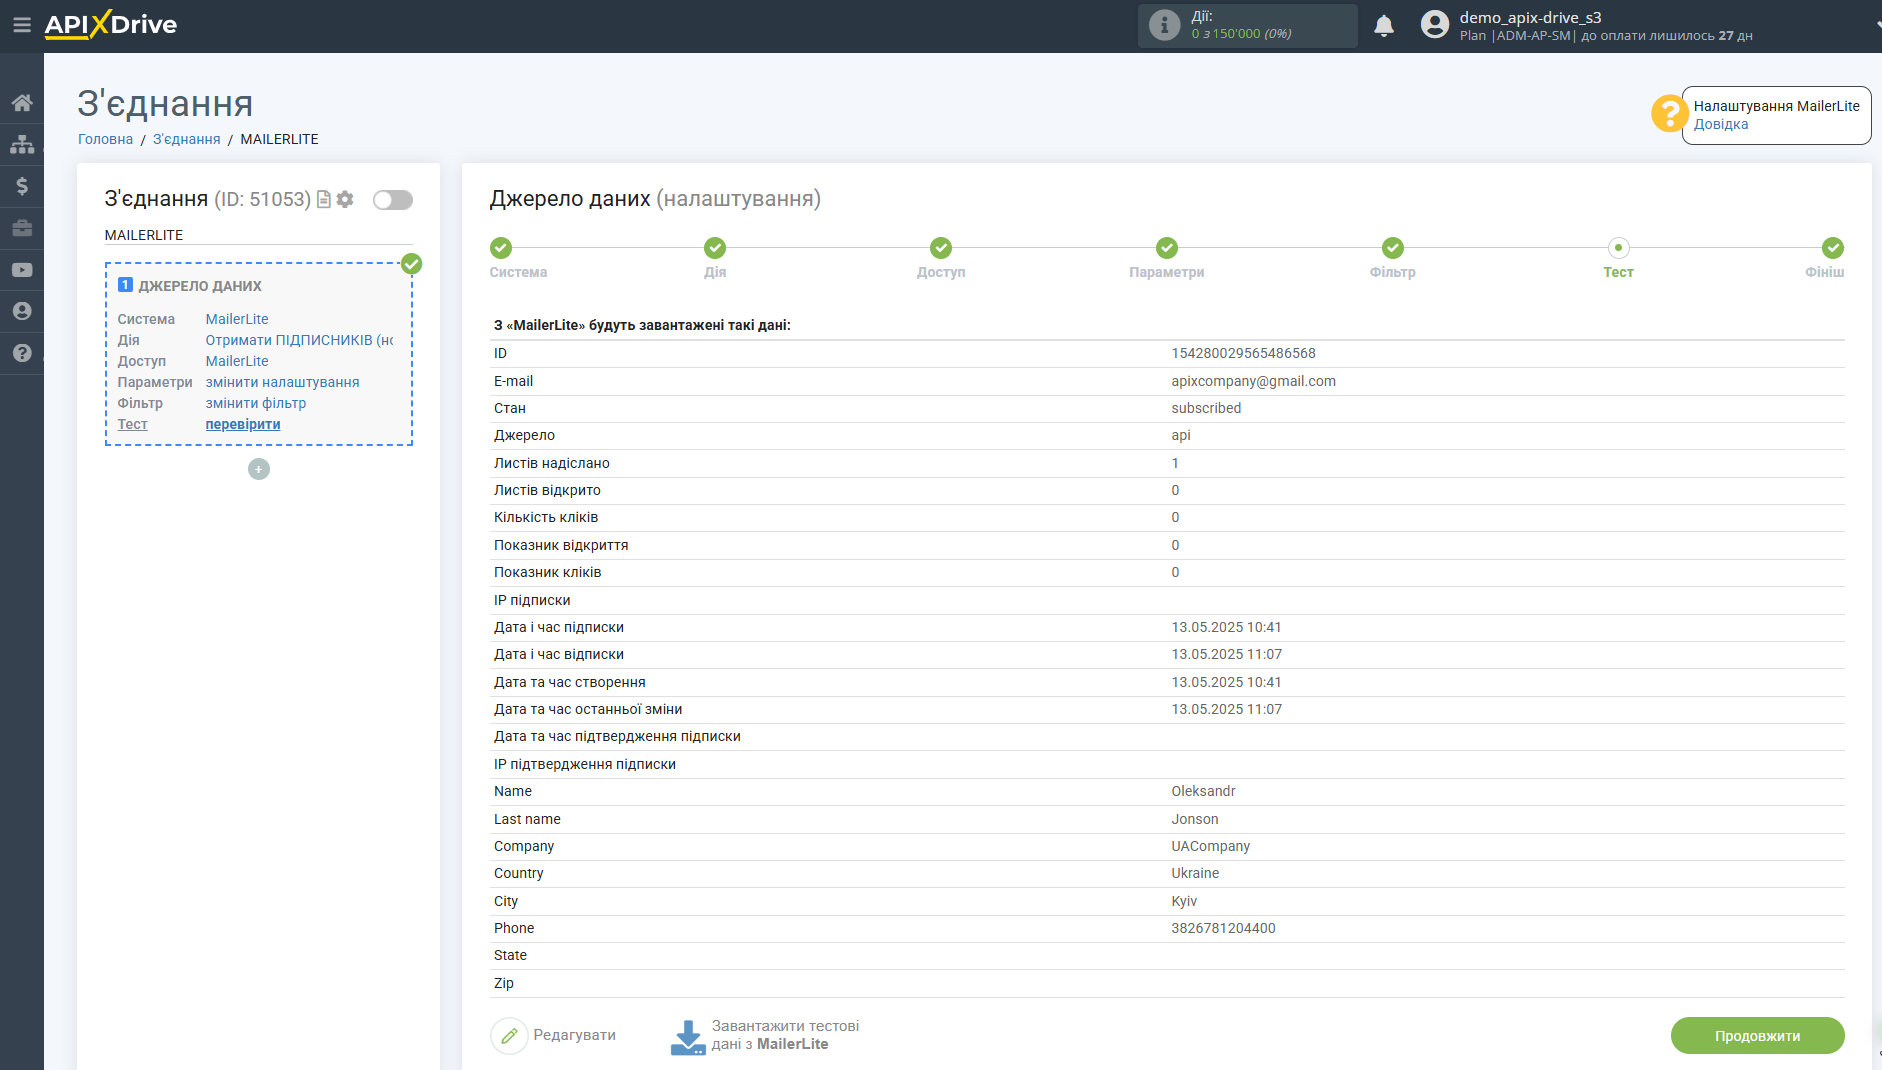This screenshot has width=1882, height=1070.
Task: Click the MAILERLITE connection name field
Action: pos(258,235)
